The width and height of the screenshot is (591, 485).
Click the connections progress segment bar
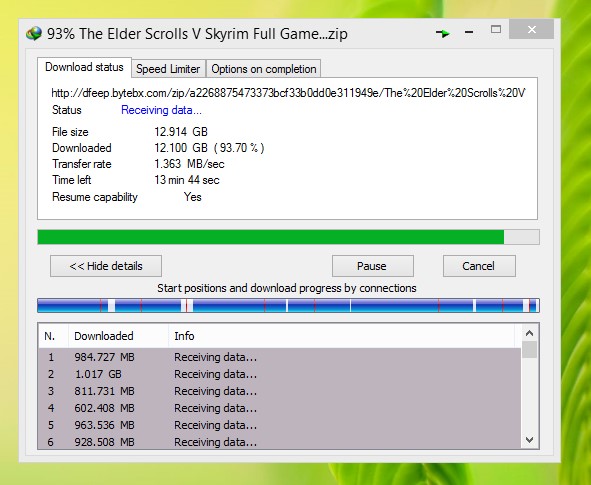point(288,305)
